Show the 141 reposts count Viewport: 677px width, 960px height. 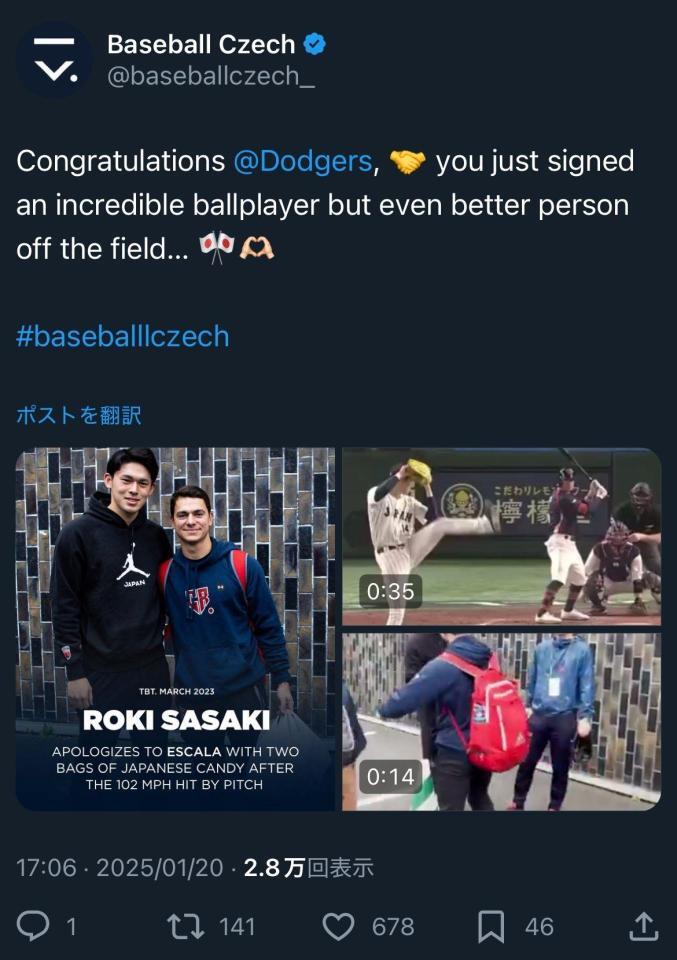point(237,927)
